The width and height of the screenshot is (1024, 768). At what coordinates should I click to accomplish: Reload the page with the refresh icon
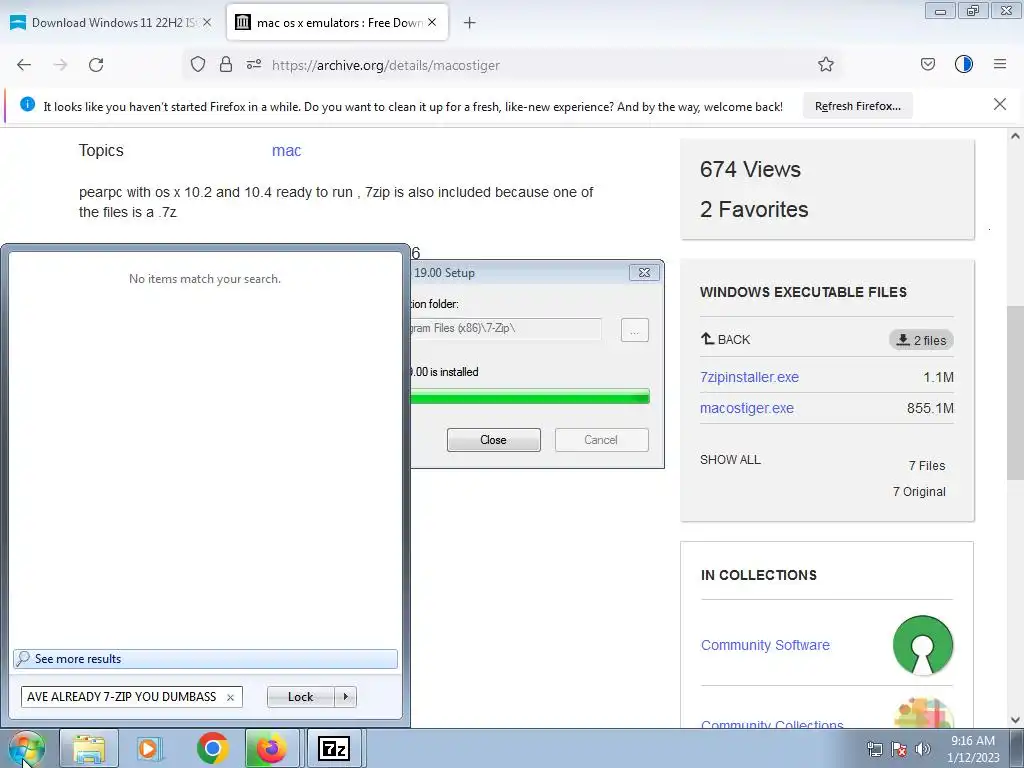[96, 65]
